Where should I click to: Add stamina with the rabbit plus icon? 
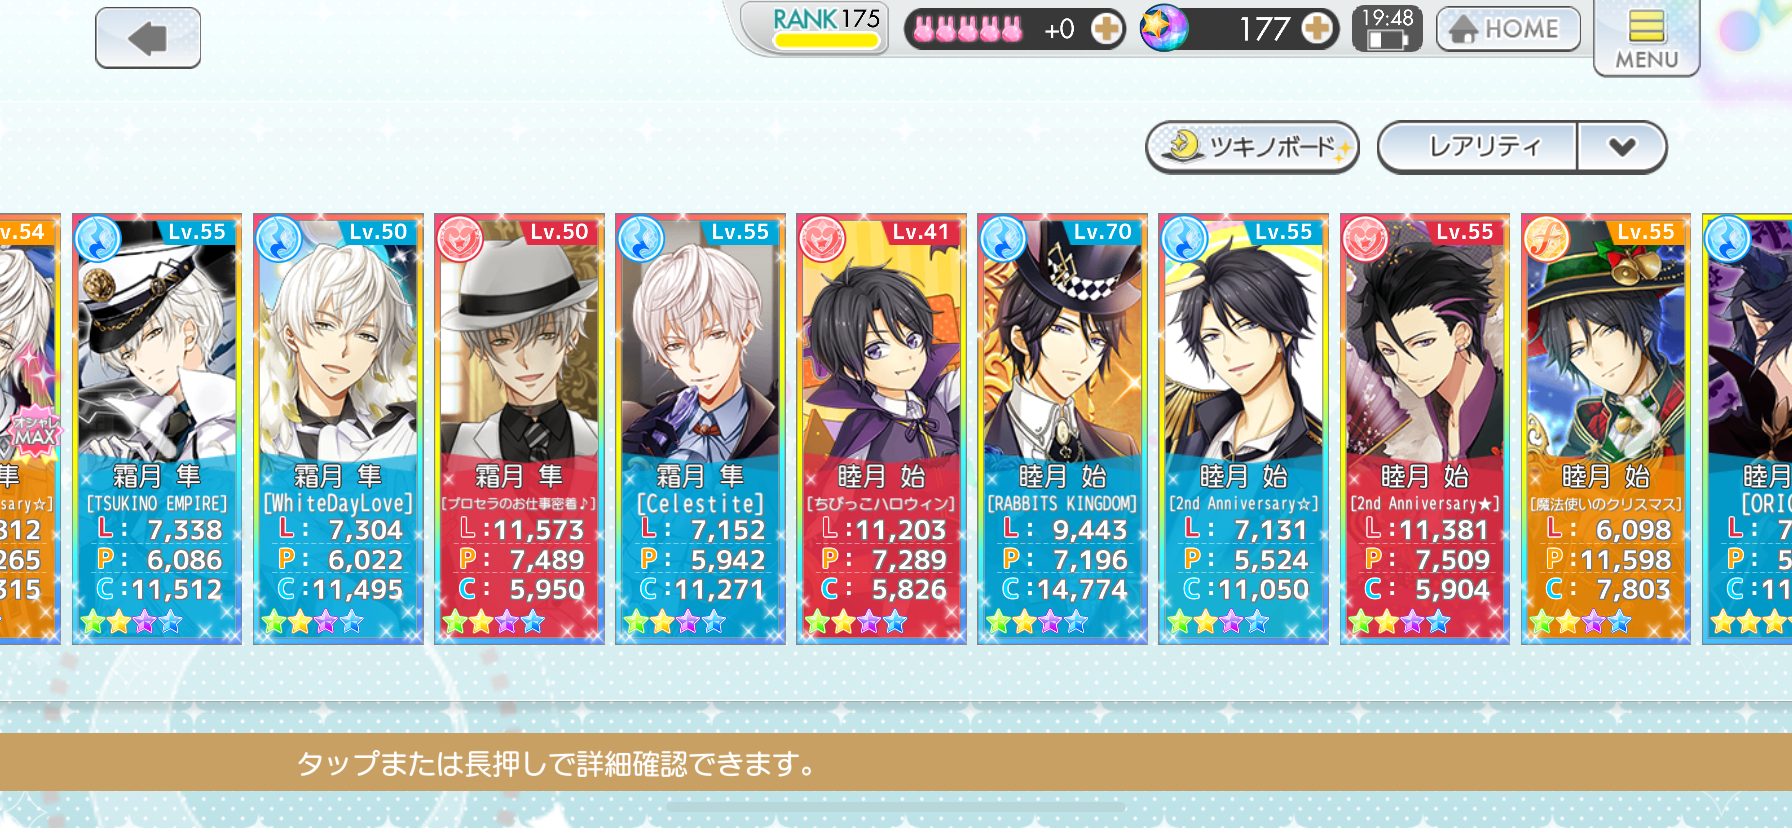pos(1105,29)
